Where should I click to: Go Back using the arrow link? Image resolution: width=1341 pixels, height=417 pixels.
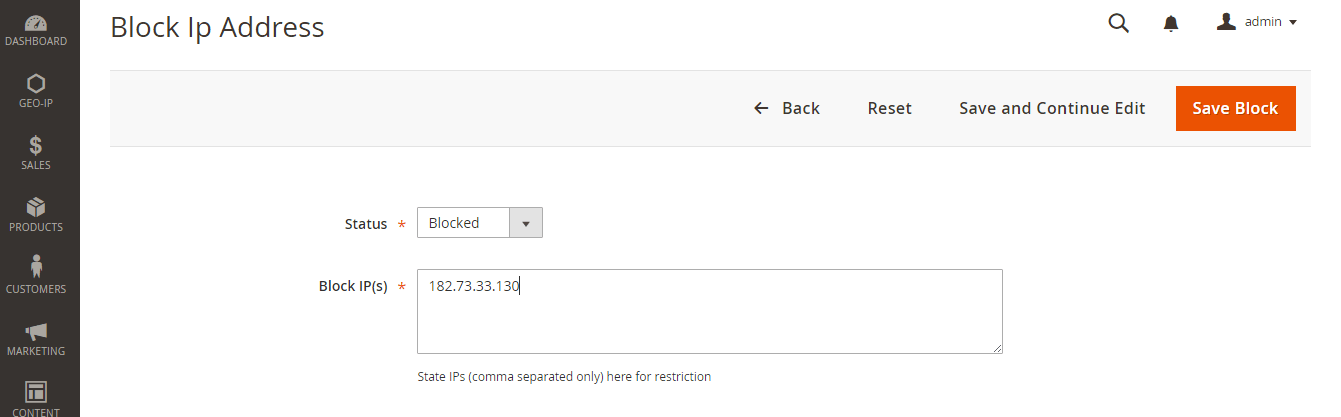point(787,108)
